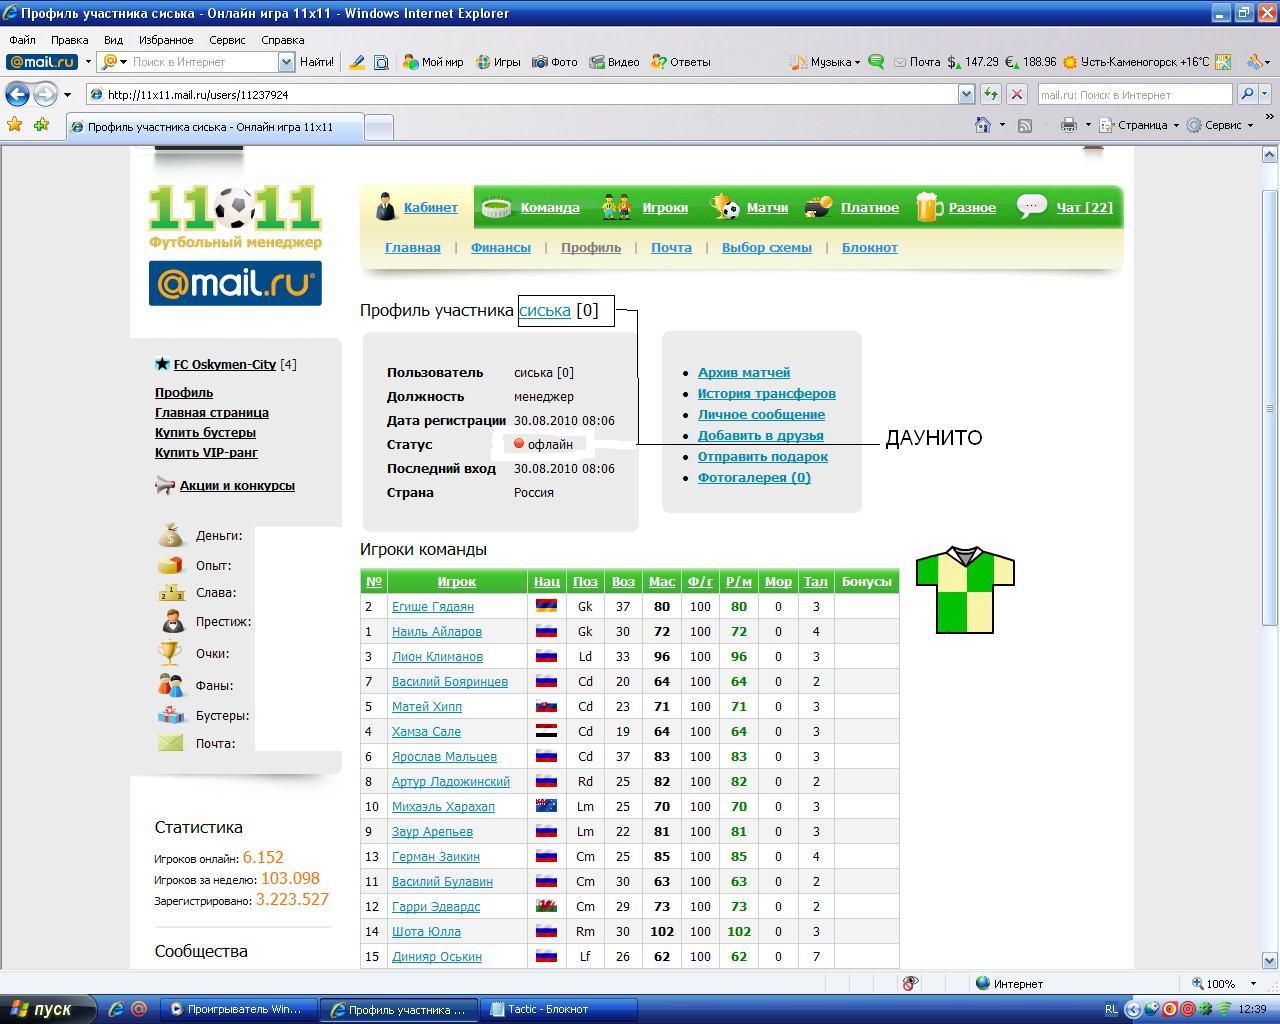Click the browser Back arrow button
1280x1024 pixels.
coord(17,94)
